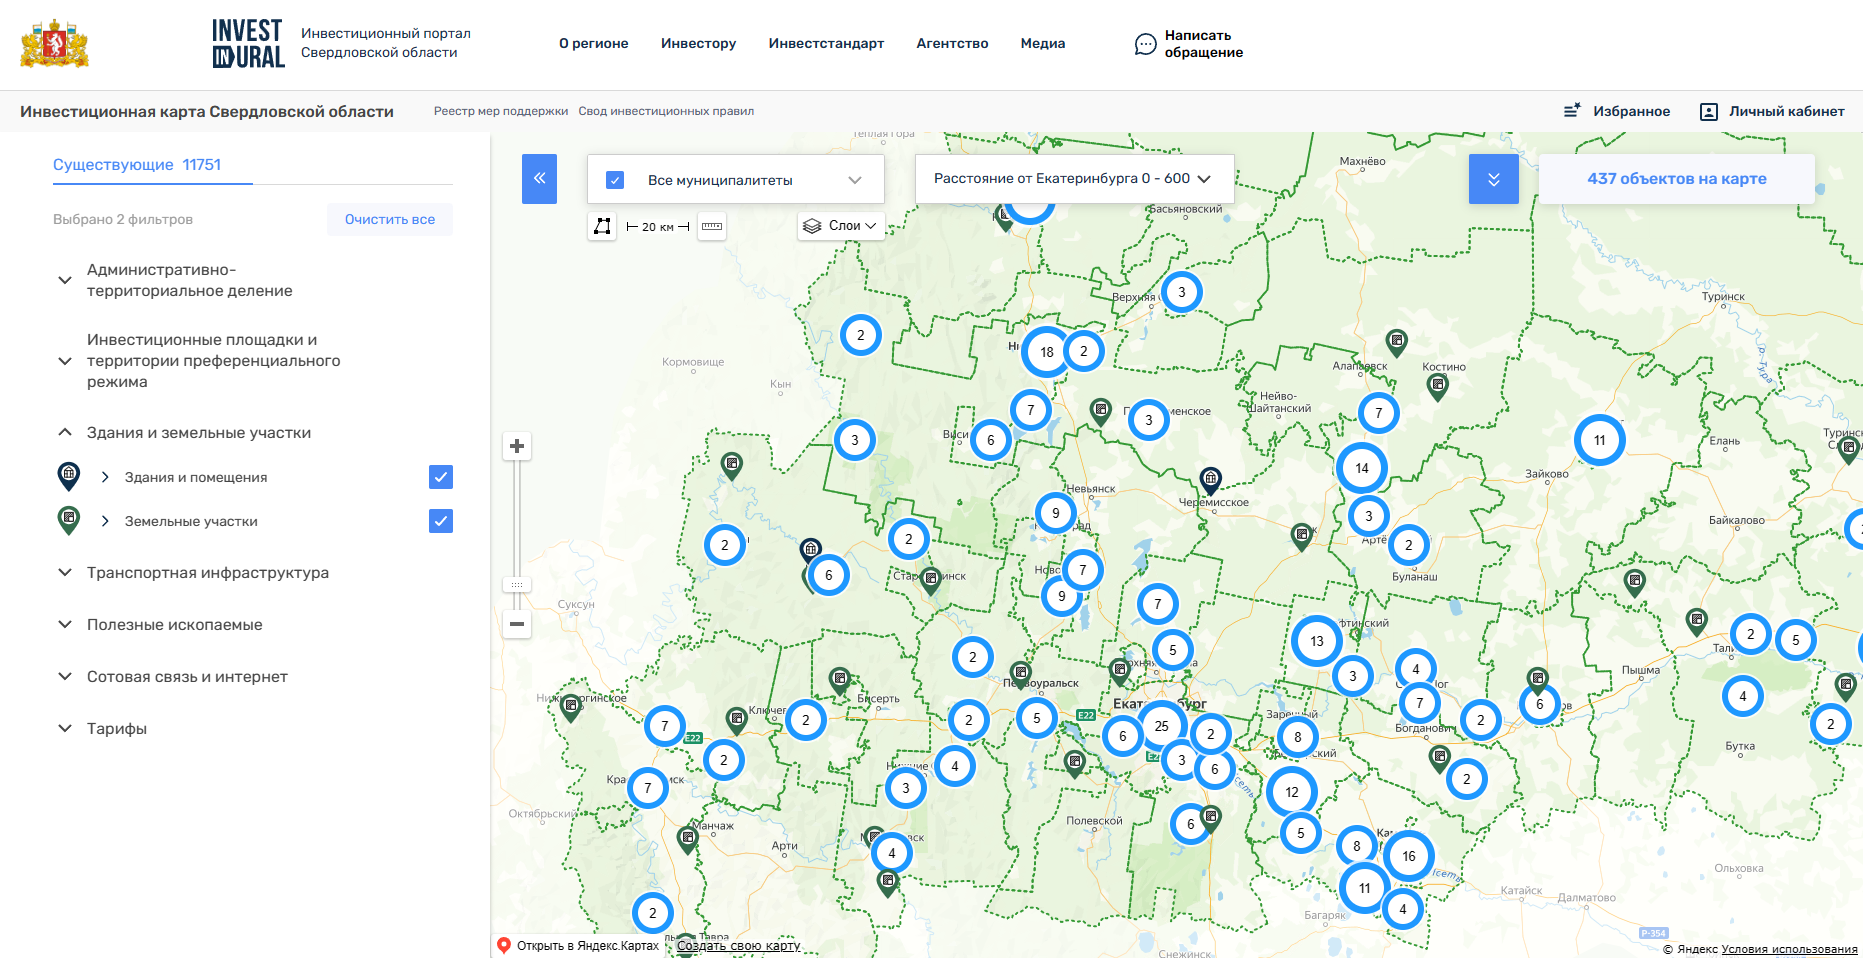Click the 437 объектов на карте button
Screen dimensions: 1863x958
tap(1677, 179)
